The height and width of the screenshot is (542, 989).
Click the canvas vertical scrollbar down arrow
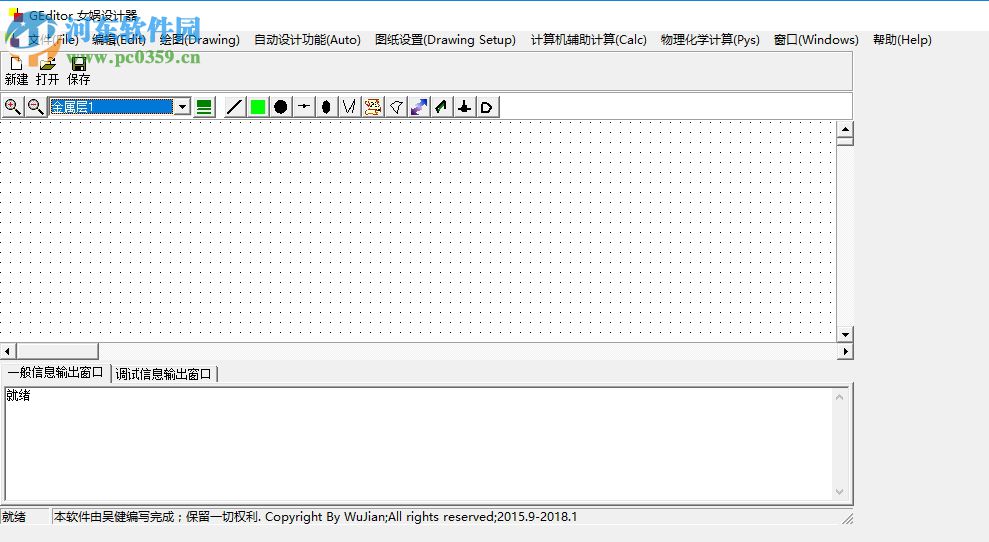845,334
